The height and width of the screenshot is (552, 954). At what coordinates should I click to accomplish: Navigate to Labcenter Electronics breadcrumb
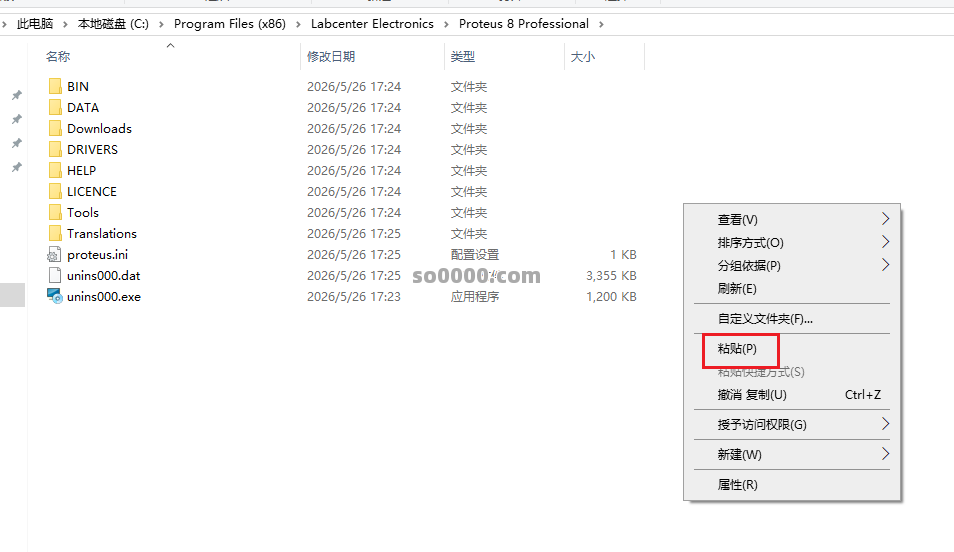(x=372, y=24)
